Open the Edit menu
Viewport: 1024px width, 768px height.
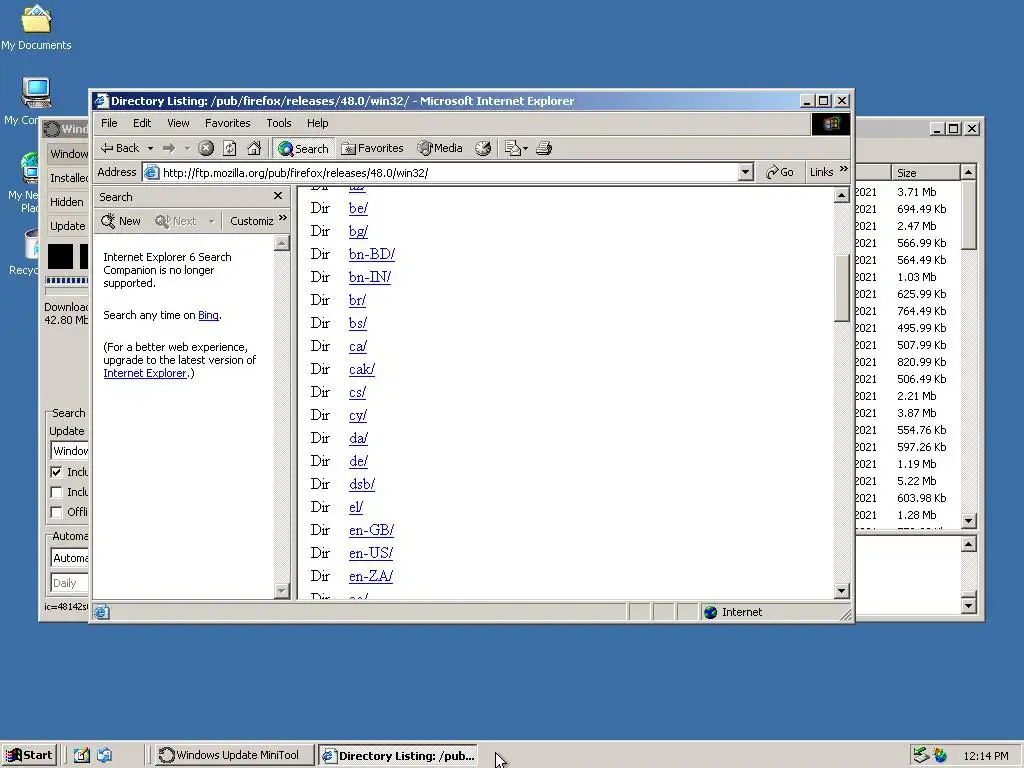(x=142, y=123)
